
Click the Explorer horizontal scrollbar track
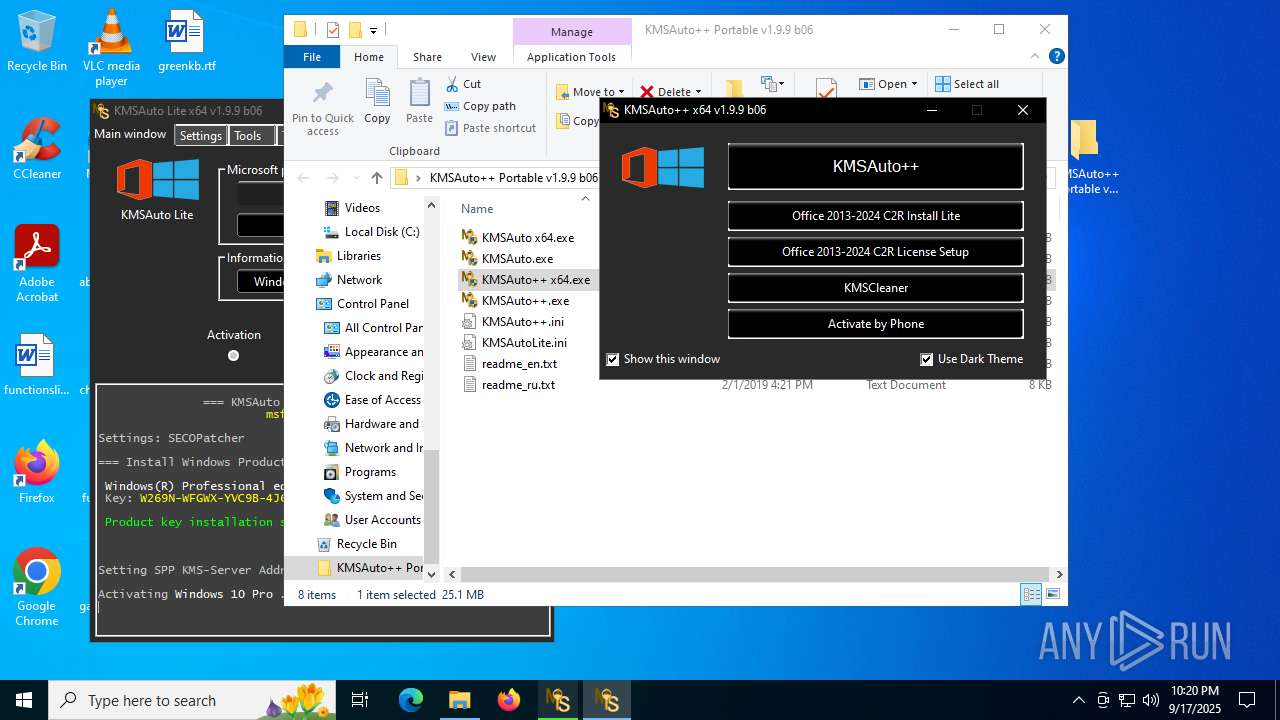coord(757,575)
